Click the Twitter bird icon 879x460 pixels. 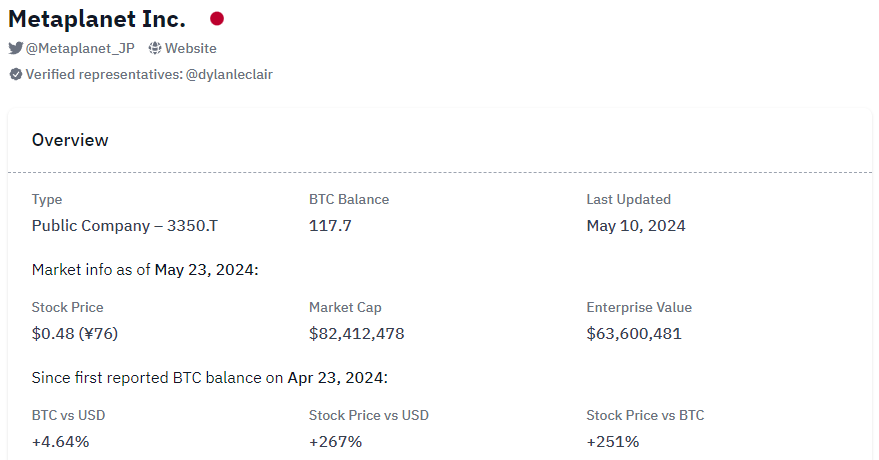[x=15, y=48]
